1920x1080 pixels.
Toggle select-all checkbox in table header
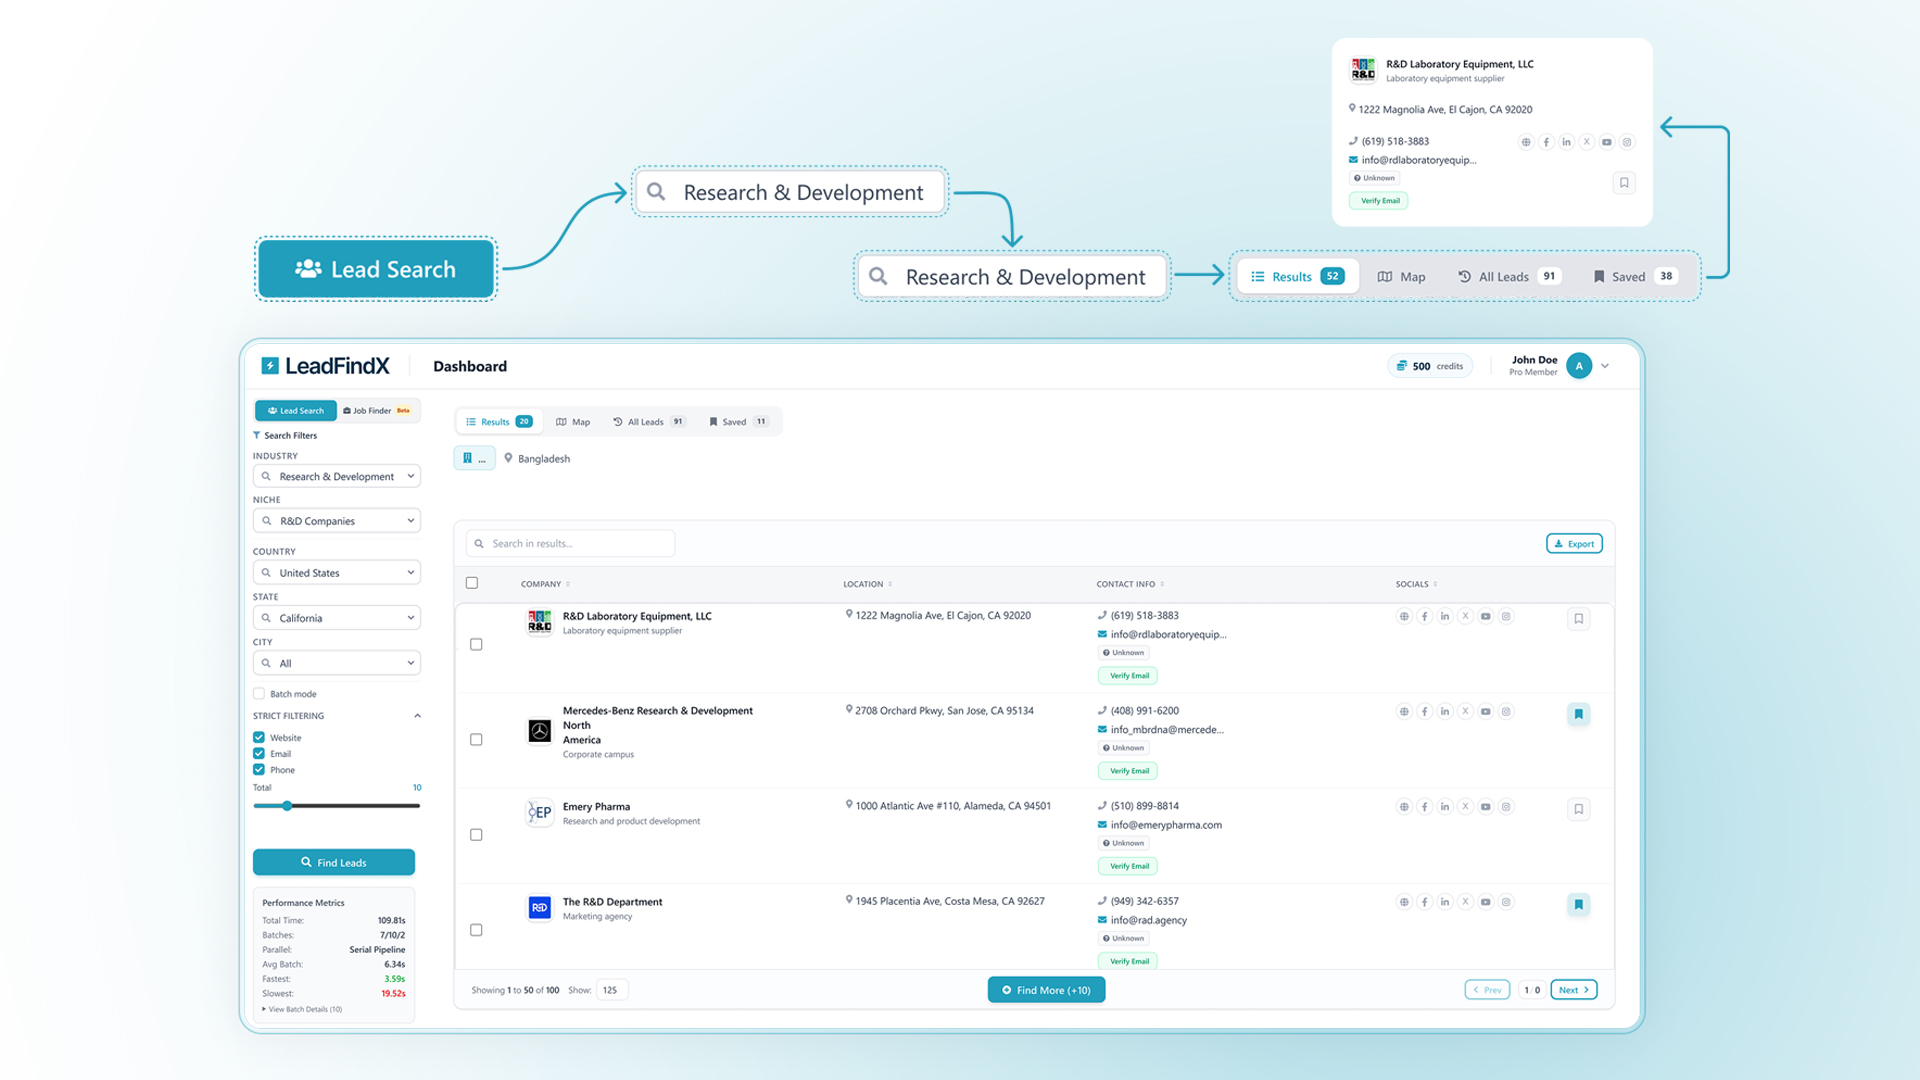[x=472, y=583]
